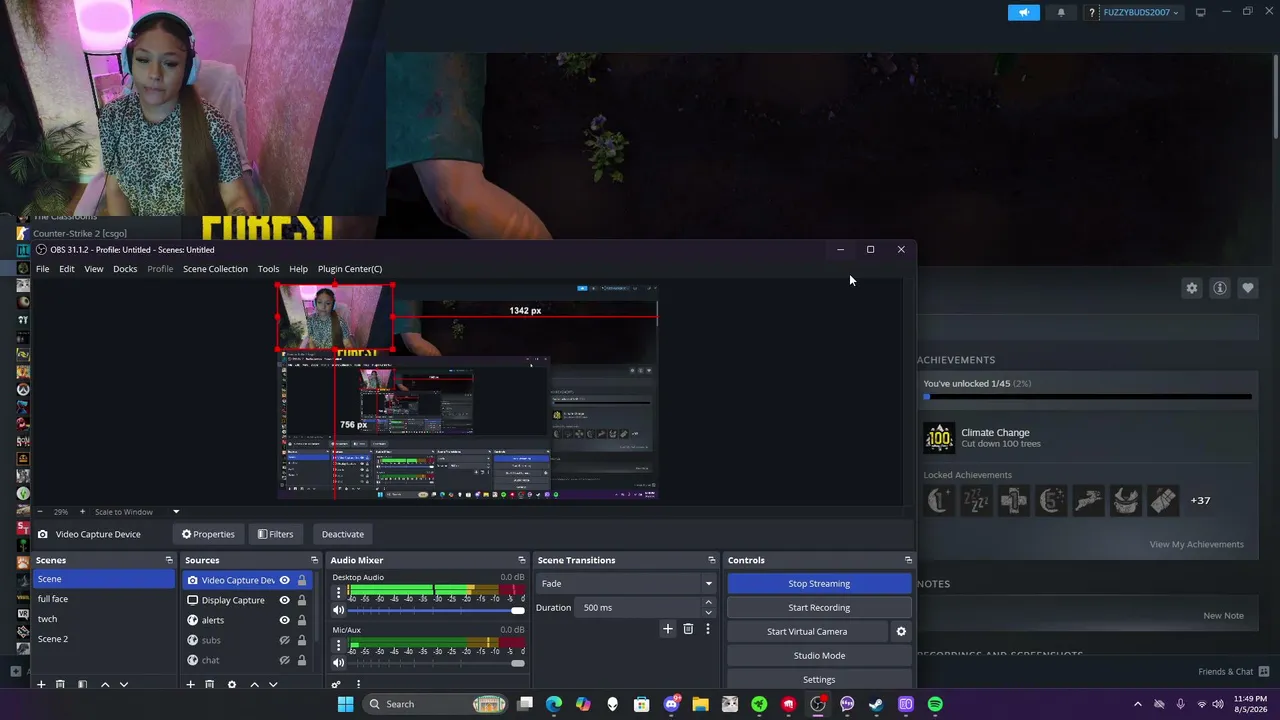
Task: Lock the Video Capture Device source
Action: [301, 580]
